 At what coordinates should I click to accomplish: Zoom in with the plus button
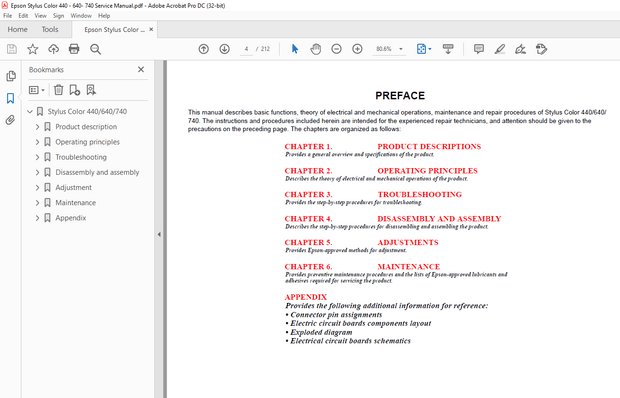pyautogui.click(x=357, y=49)
